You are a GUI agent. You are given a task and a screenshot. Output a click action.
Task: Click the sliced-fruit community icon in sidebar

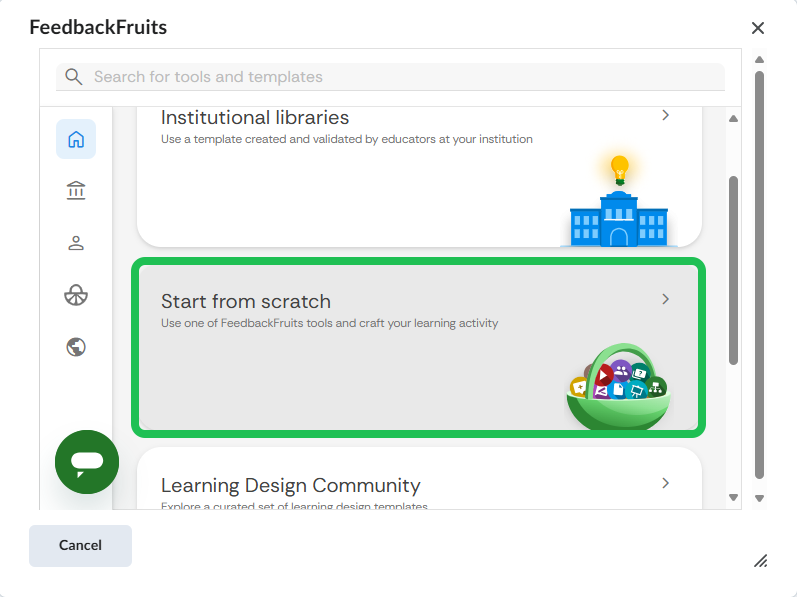(76, 295)
